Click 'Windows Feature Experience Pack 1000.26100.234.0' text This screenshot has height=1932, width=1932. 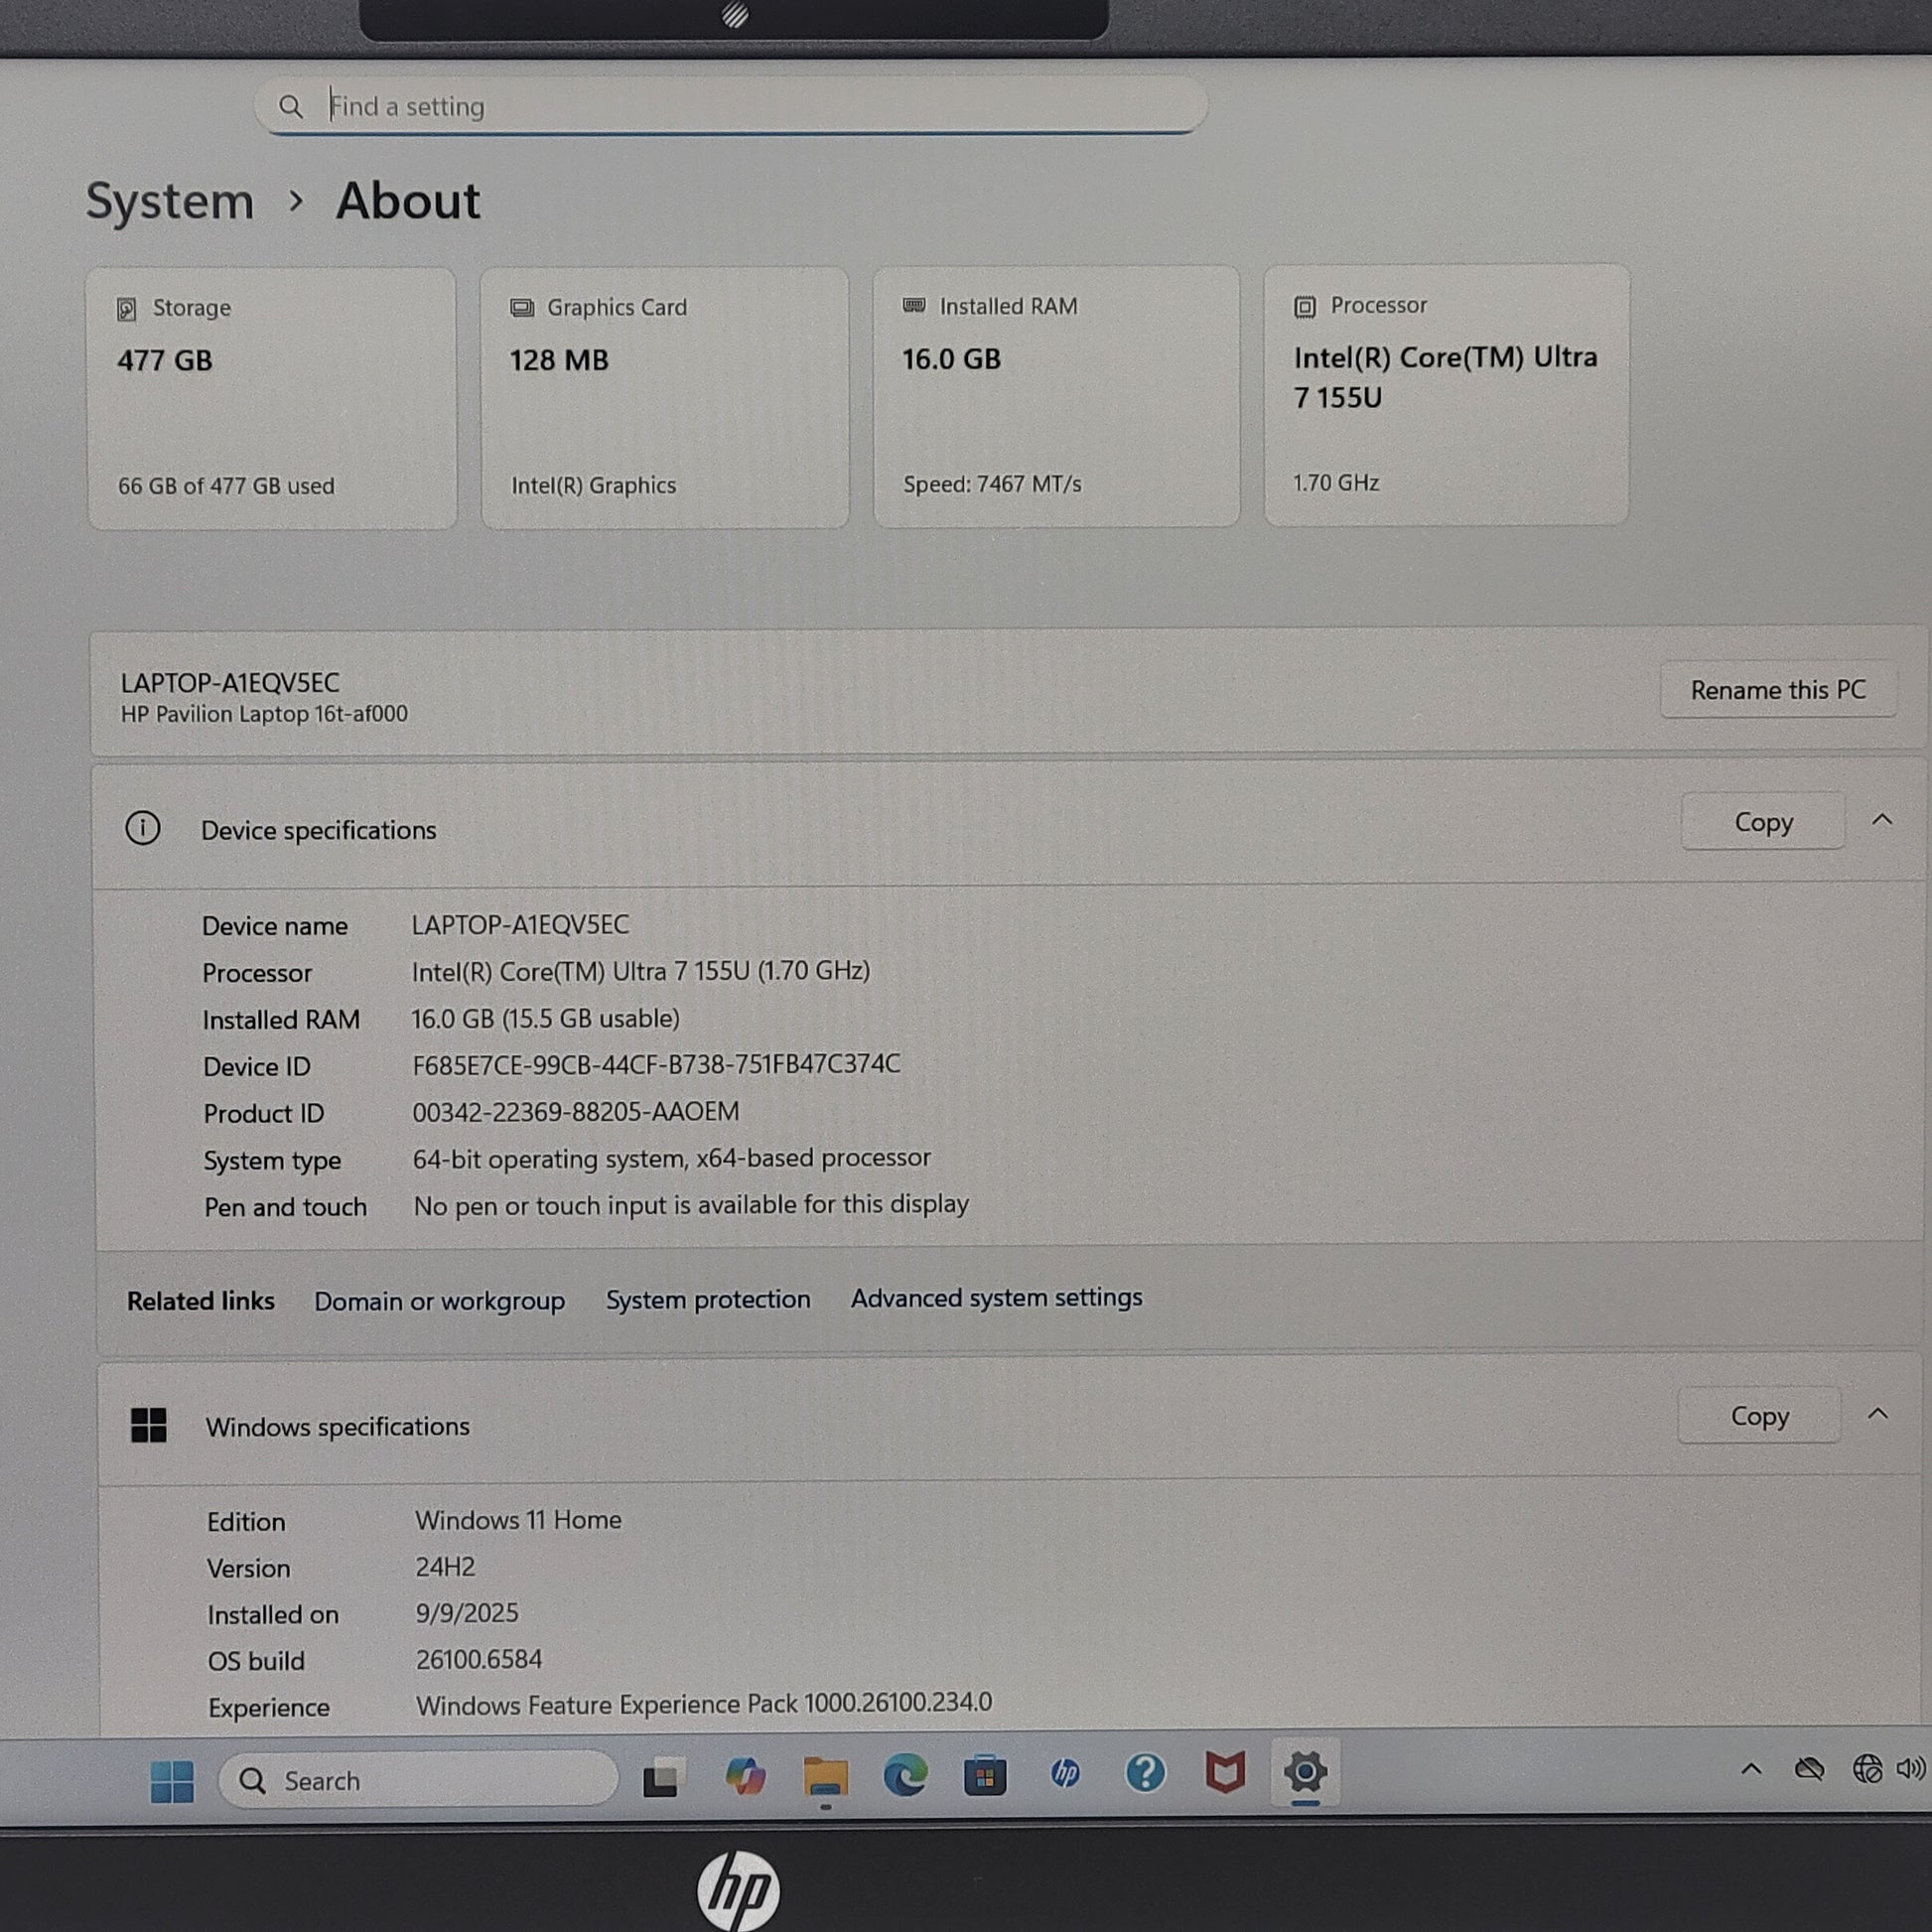tap(704, 1704)
